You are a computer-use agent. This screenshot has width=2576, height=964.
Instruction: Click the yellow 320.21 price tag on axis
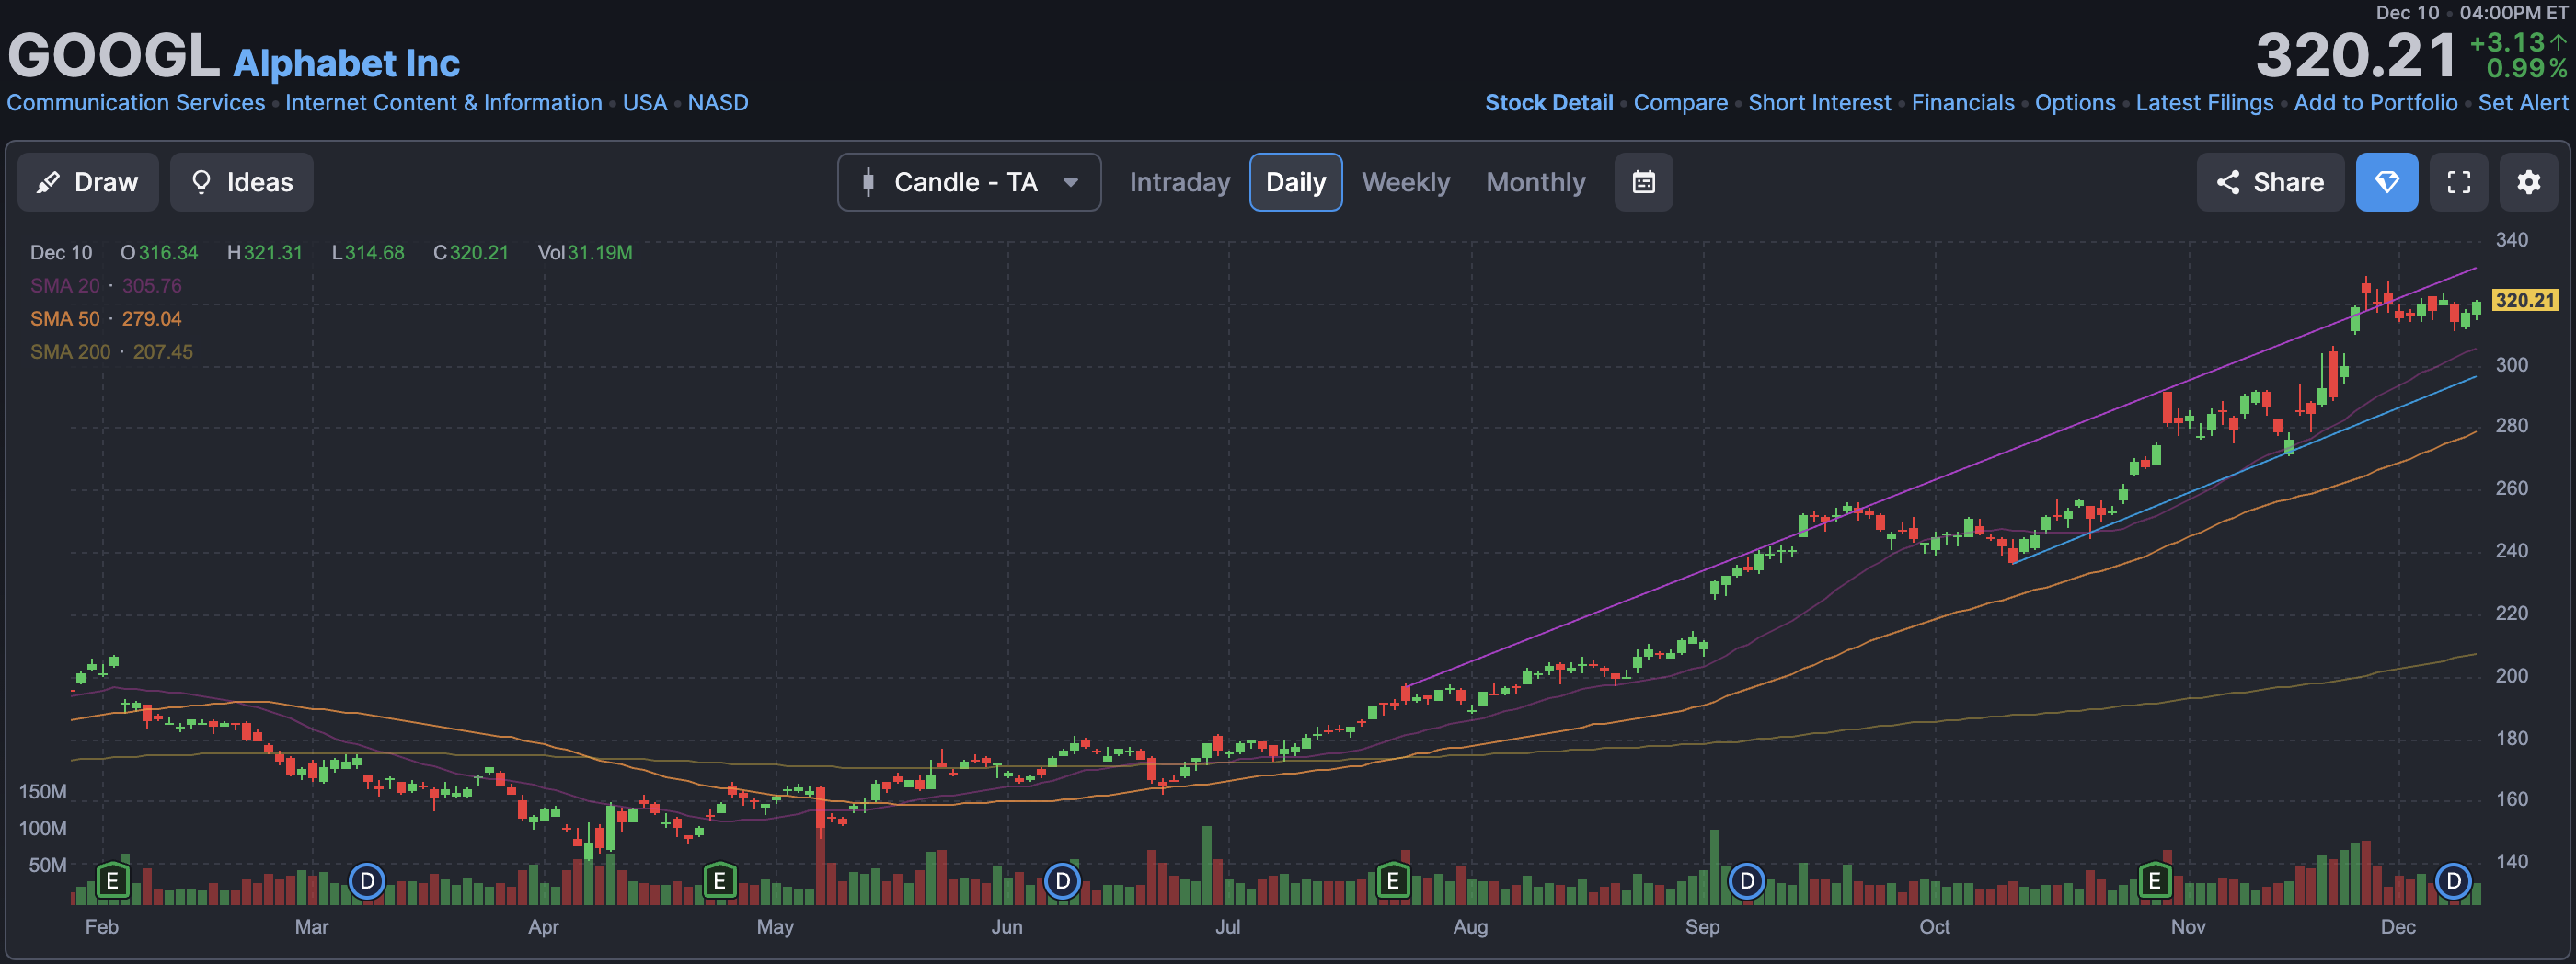(x=2524, y=300)
